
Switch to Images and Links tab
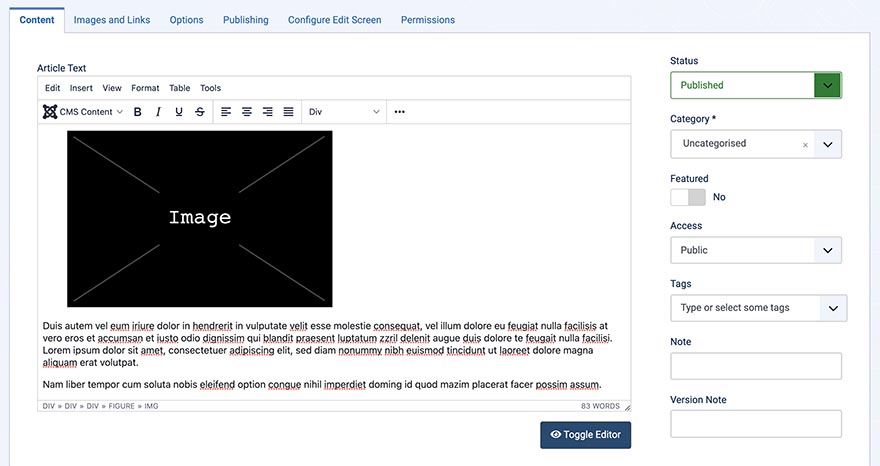pos(112,20)
